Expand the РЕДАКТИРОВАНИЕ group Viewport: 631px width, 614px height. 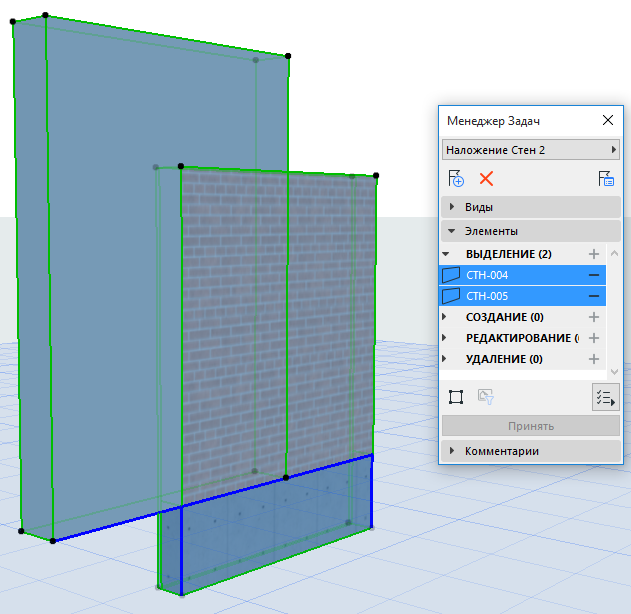click(x=447, y=338)
